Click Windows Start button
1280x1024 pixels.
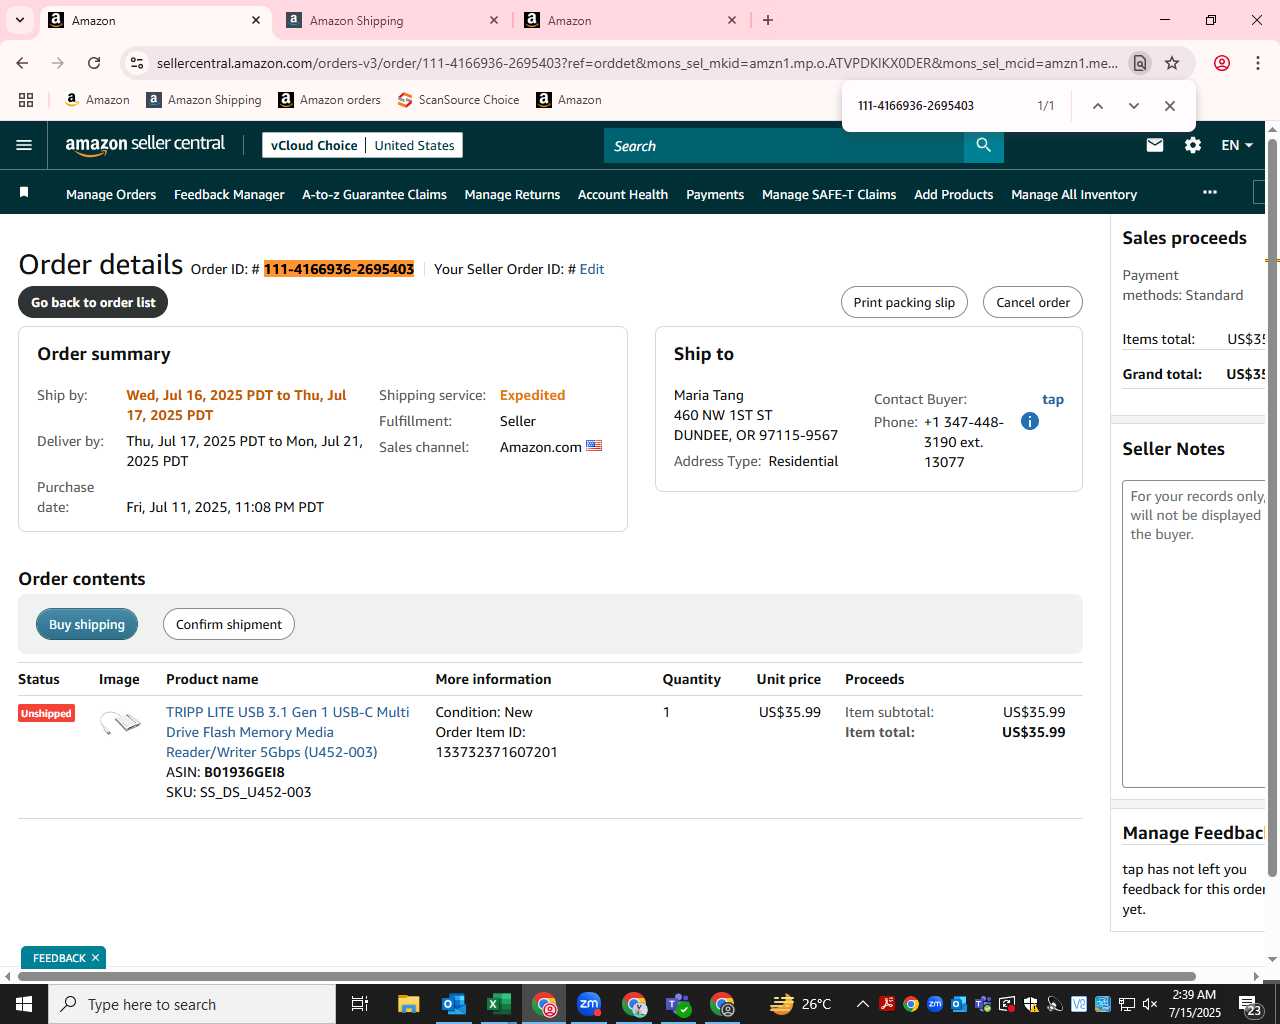pos(24,1004)
